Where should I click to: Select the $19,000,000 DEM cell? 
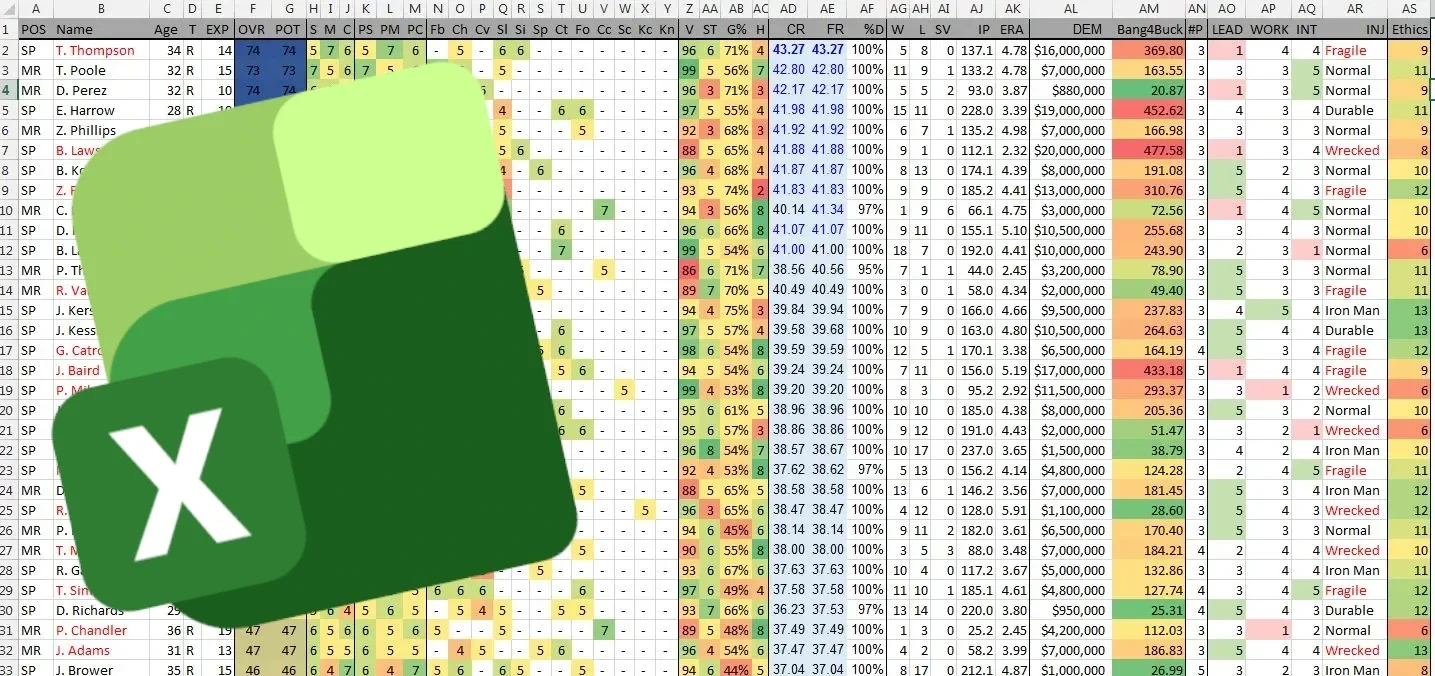1071,110
